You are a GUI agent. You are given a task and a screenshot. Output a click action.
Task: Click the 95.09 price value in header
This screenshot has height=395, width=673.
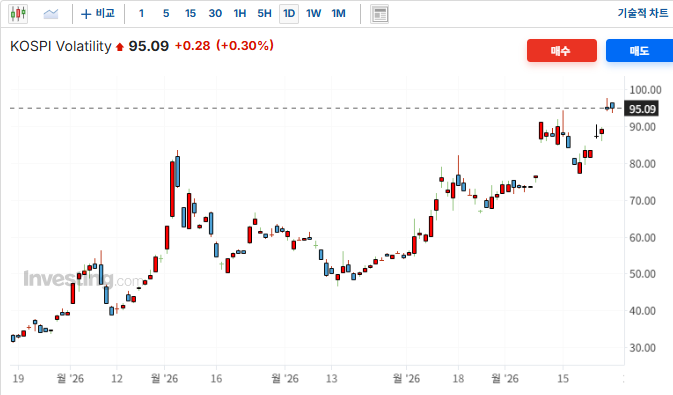click(x=149, y=46)
